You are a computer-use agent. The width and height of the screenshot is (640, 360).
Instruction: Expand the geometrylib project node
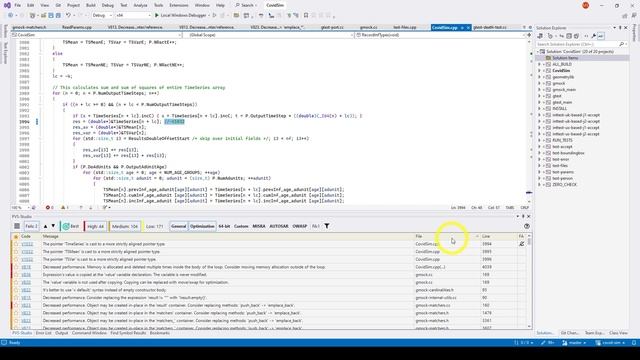point(539,77)
